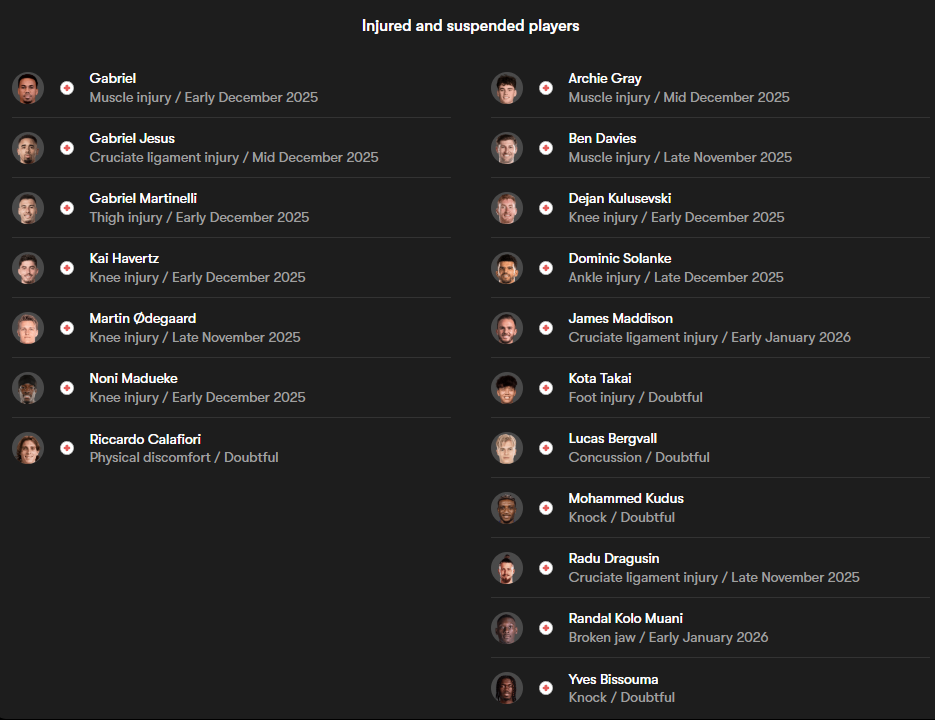Open James Maddison's cruciate ligament injury details

point(710,337)
